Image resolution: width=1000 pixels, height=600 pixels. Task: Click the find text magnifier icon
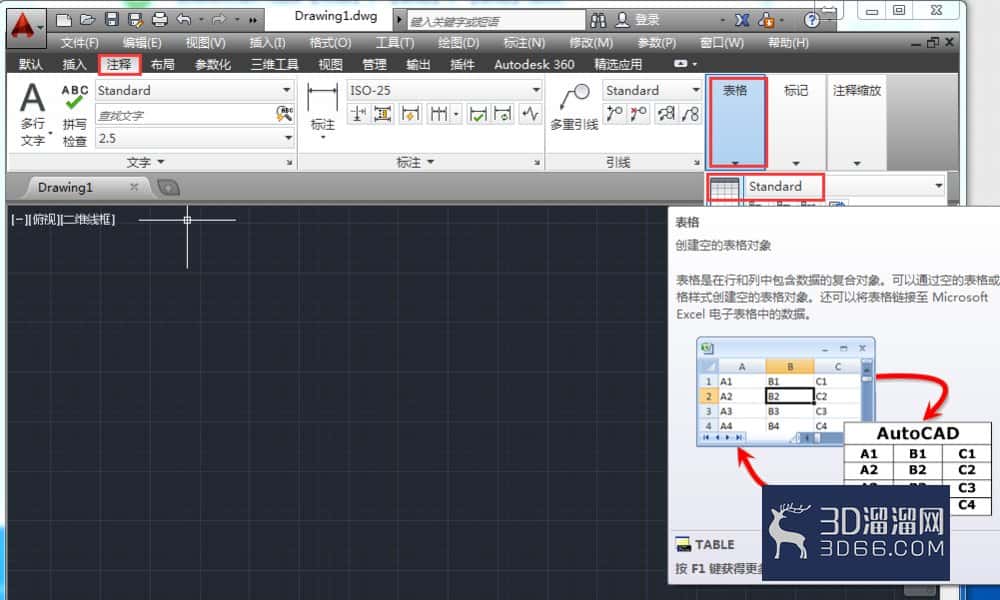tap(284, 114)
